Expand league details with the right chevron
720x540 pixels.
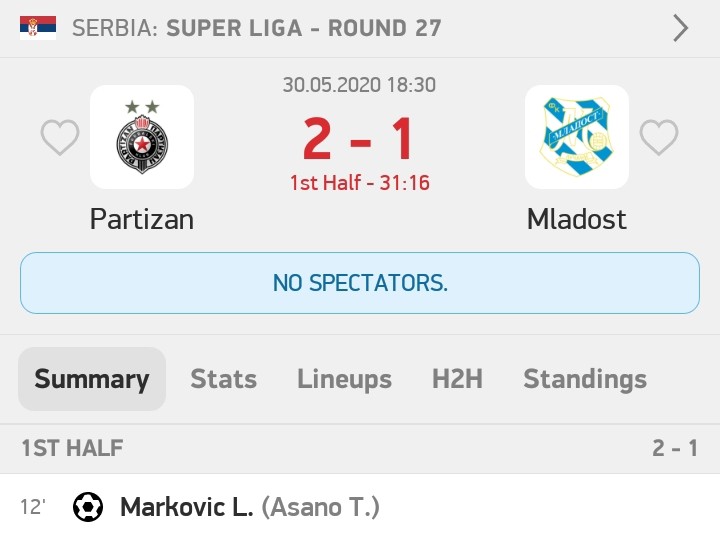681,28
